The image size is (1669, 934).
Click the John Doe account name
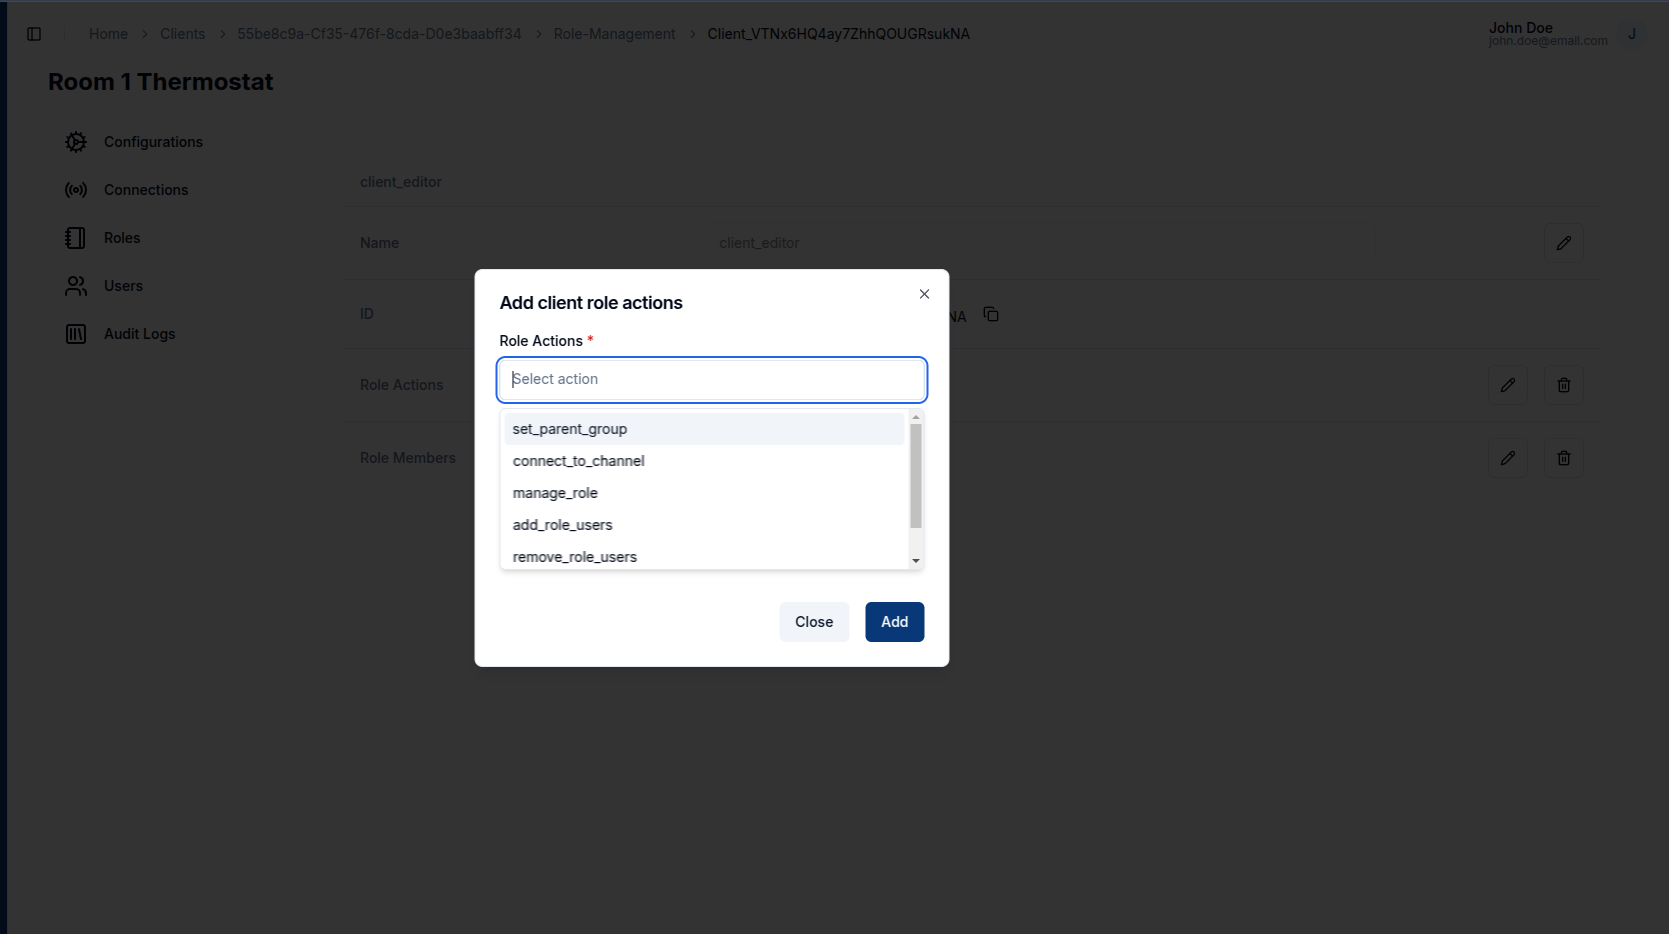(1520, 28)
